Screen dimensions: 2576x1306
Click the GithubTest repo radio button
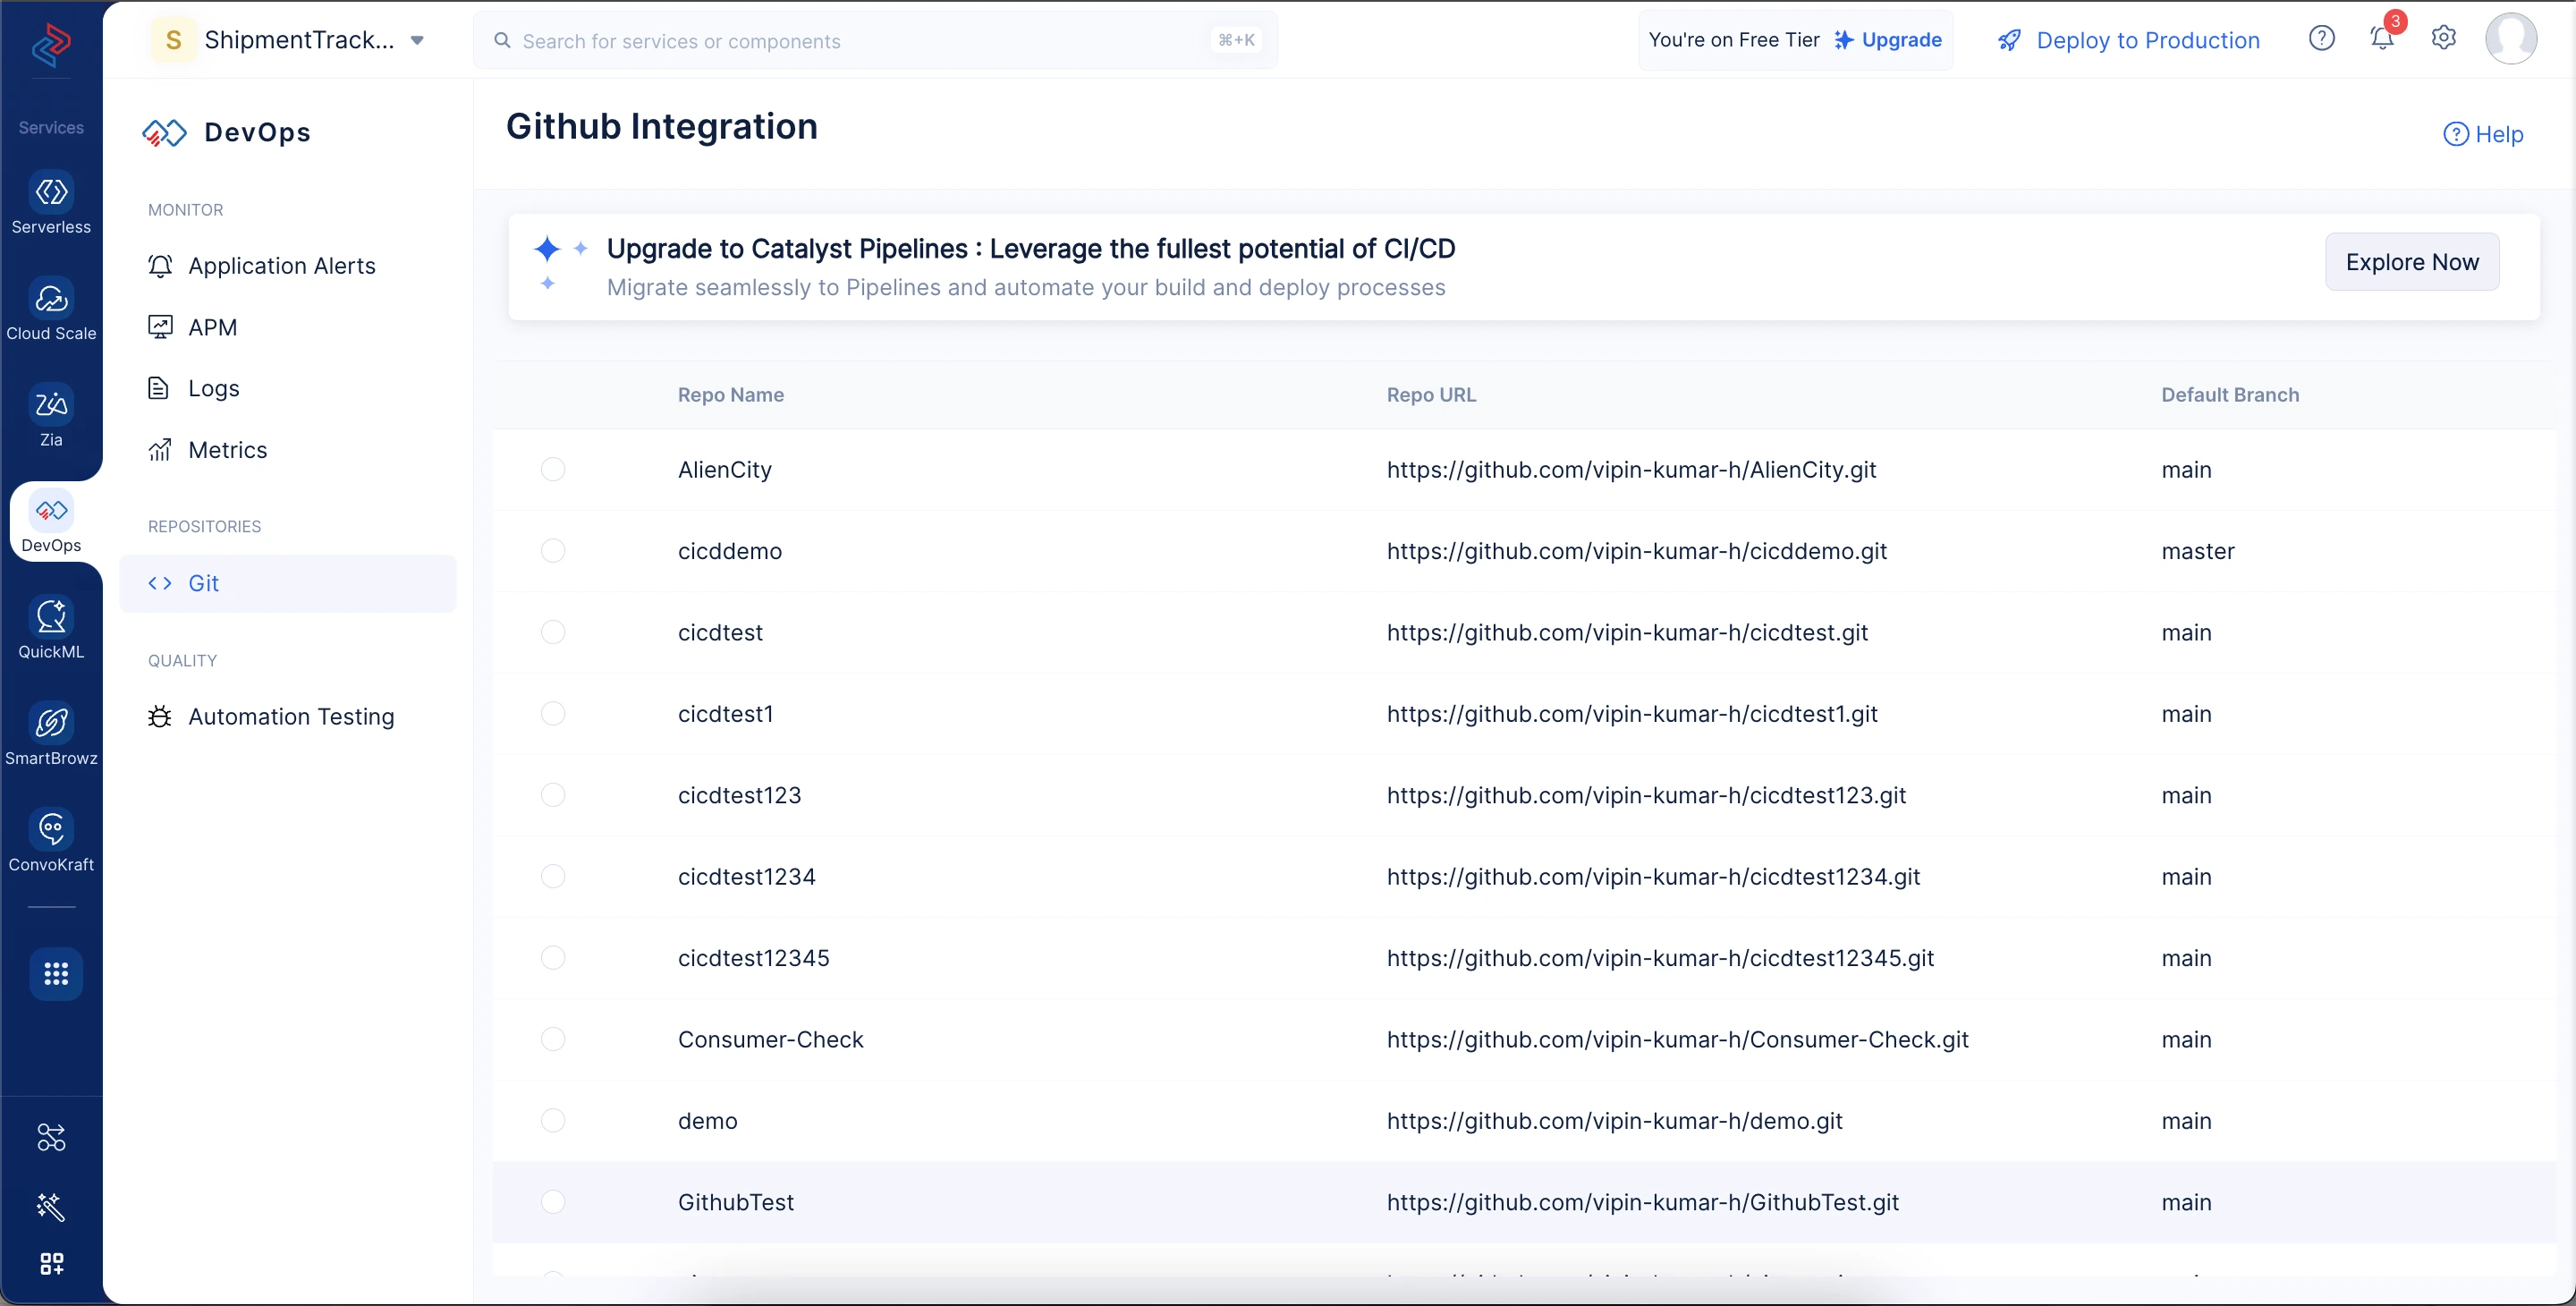[x=553, y=1202]
